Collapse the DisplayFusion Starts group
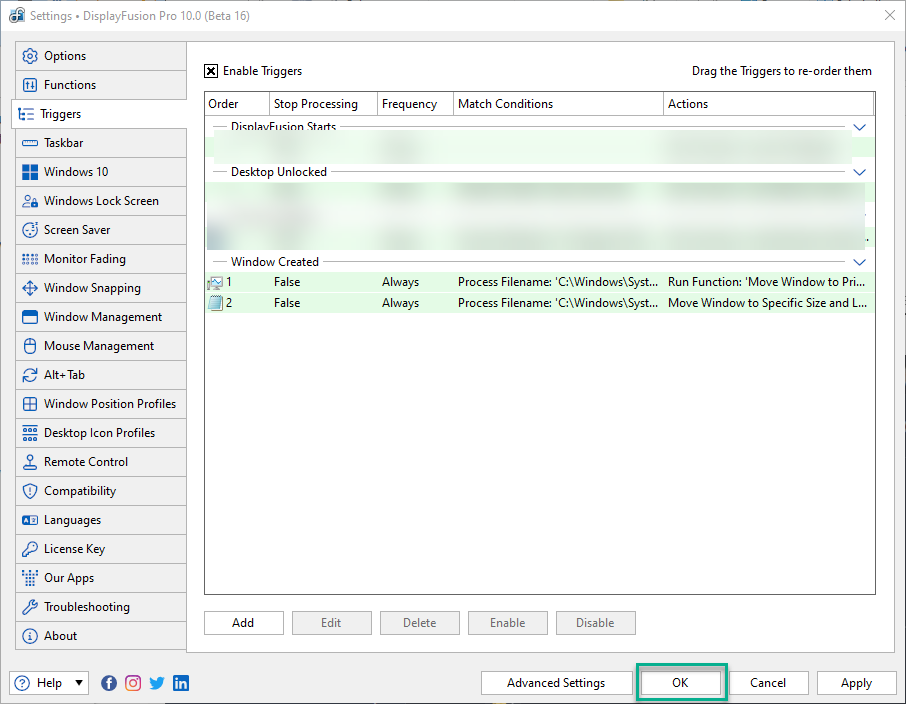Viewport: 906px width, 704px height. pos(859,127)
